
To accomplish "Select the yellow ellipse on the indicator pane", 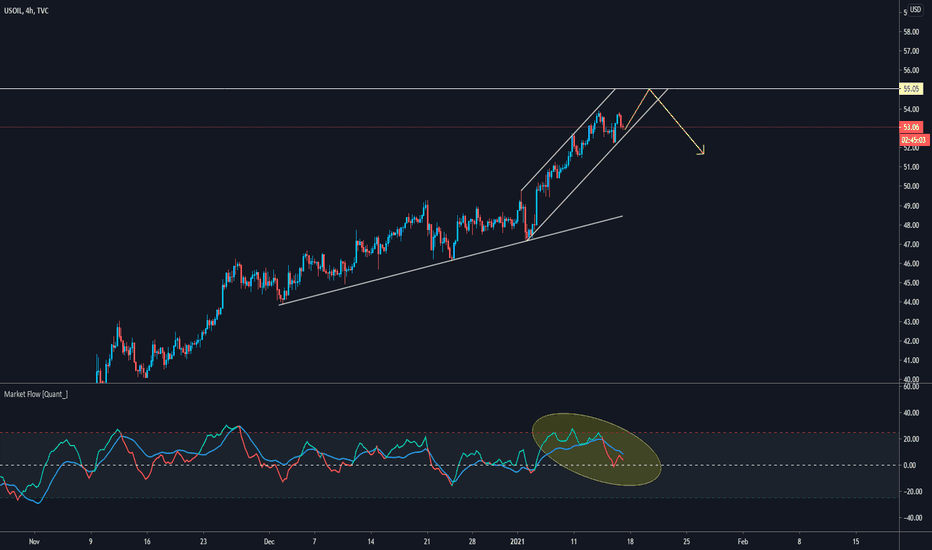I will coord(596,450).
